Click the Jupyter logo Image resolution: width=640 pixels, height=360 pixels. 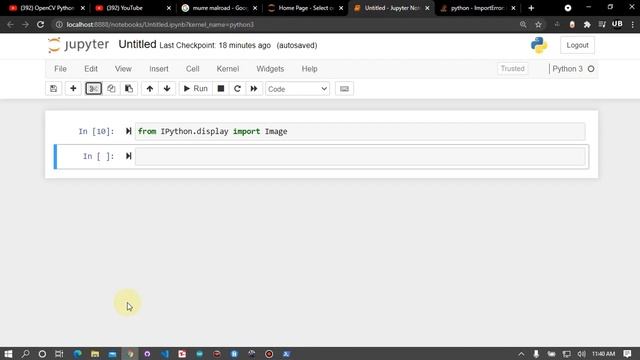pos(78,44)
